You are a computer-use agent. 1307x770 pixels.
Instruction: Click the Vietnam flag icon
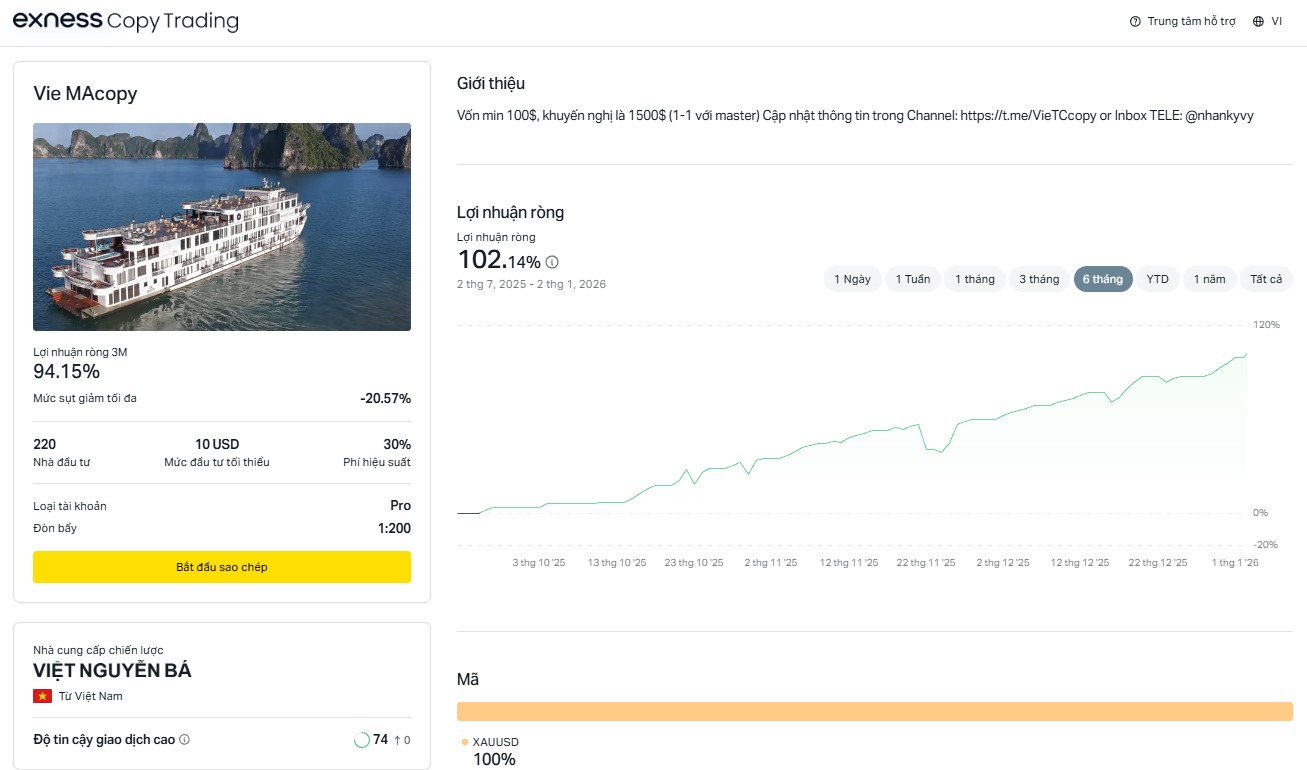(x=43, y=696)
